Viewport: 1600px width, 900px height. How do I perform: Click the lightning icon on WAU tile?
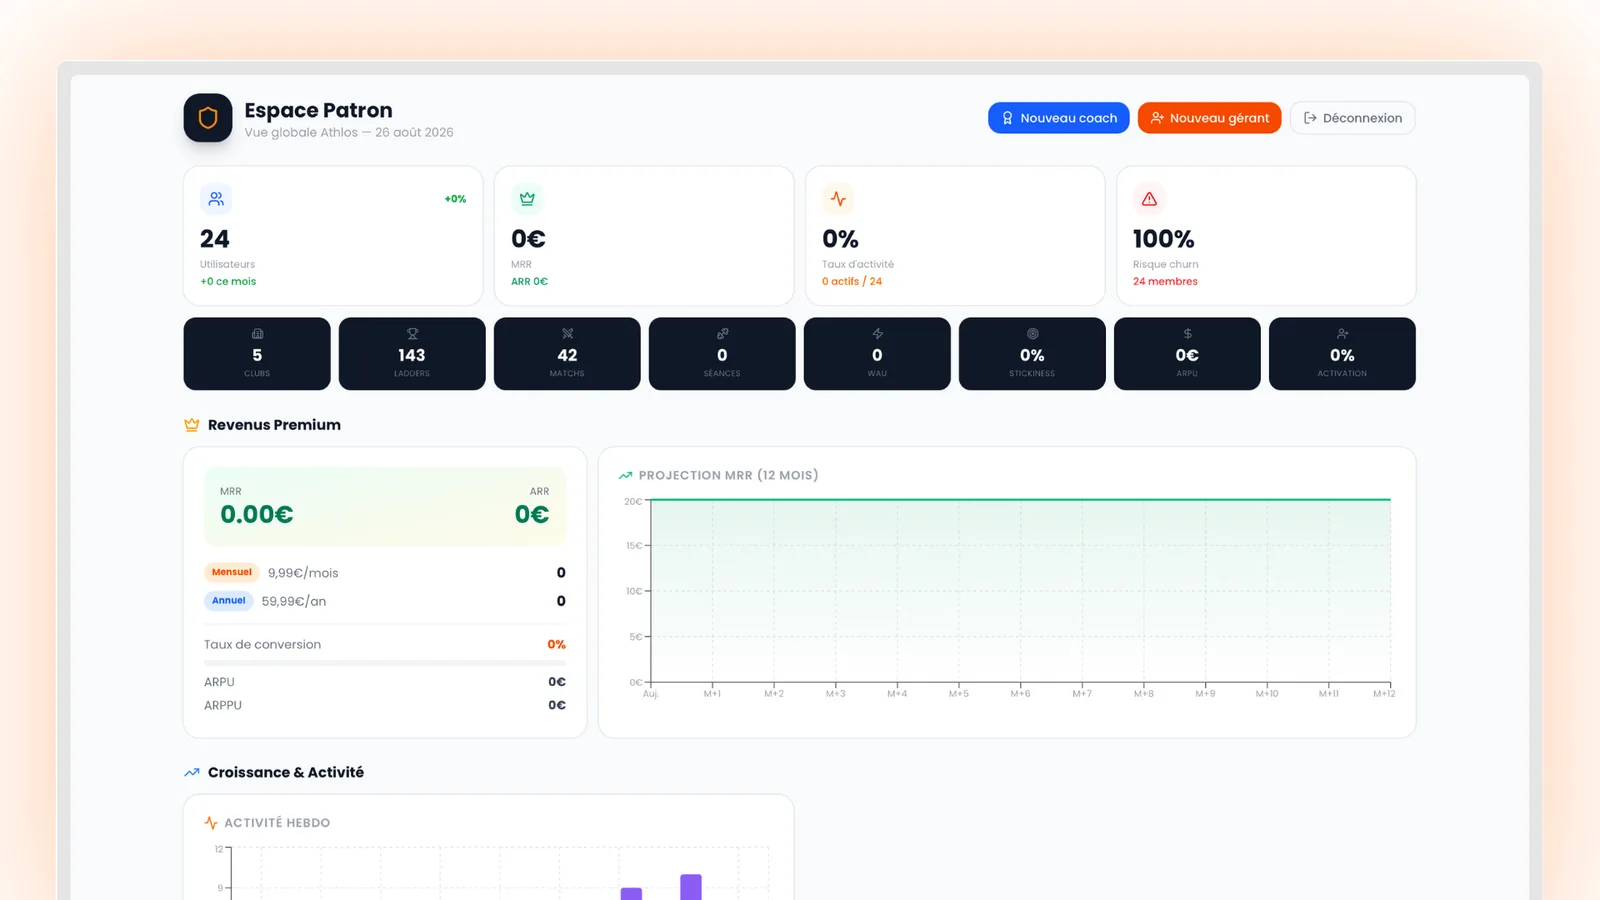(877, 334)
